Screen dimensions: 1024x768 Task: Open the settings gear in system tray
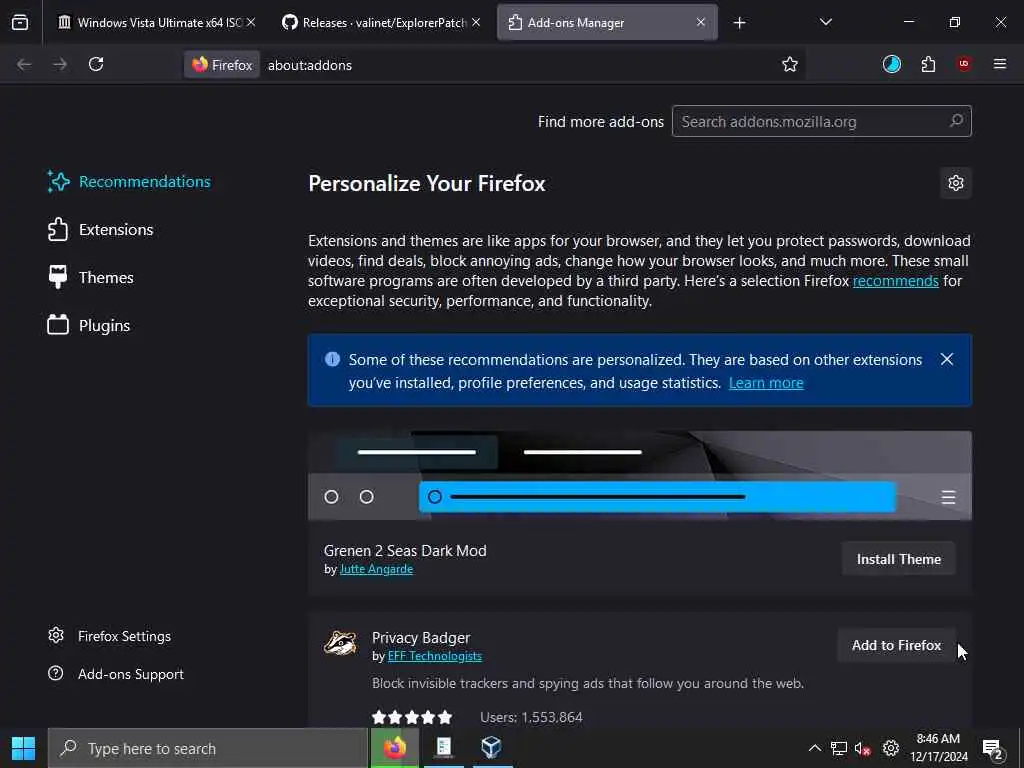pyautogui.click(x=890, y=748)
